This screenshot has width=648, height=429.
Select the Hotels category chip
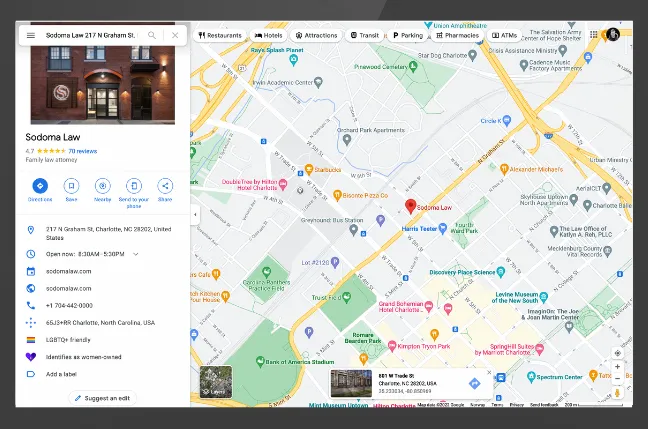[x=270, y=35]
